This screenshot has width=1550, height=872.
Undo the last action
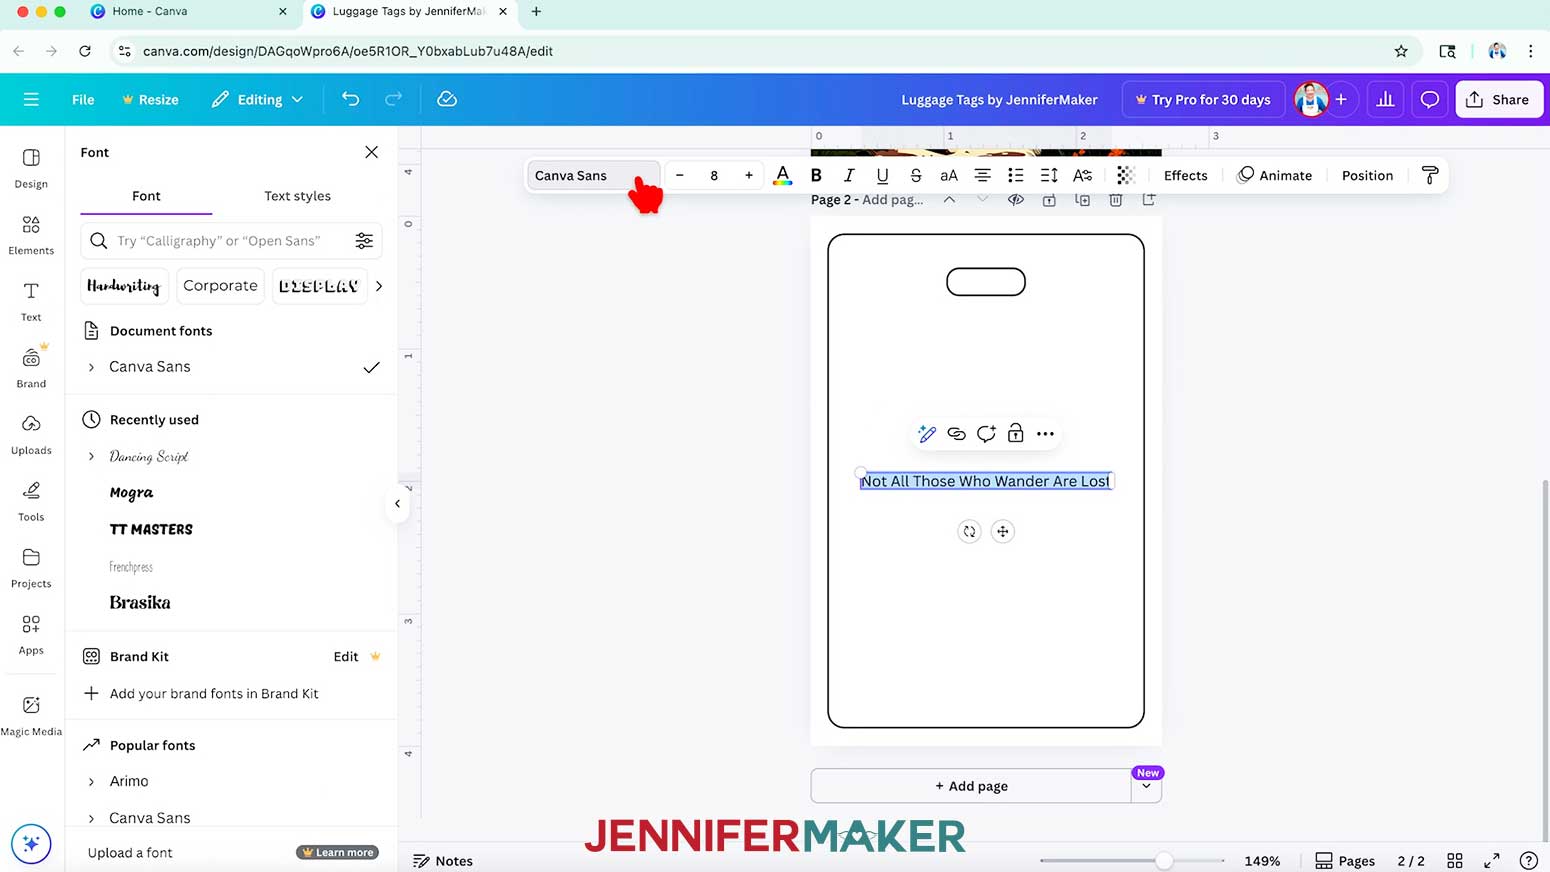click(350, 99)
